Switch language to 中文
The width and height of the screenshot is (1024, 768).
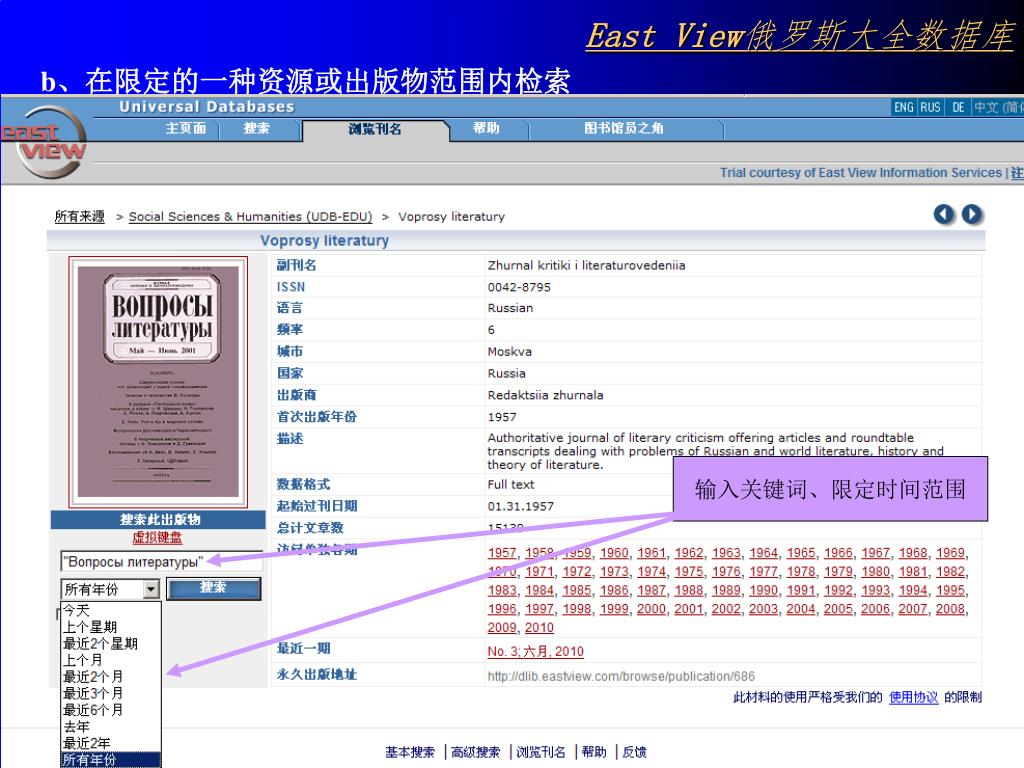[x=997, y=107]
